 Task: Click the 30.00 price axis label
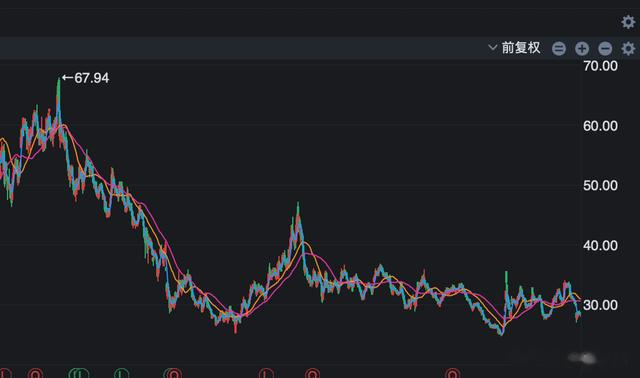pyautogui.click(x=600, y=305)
